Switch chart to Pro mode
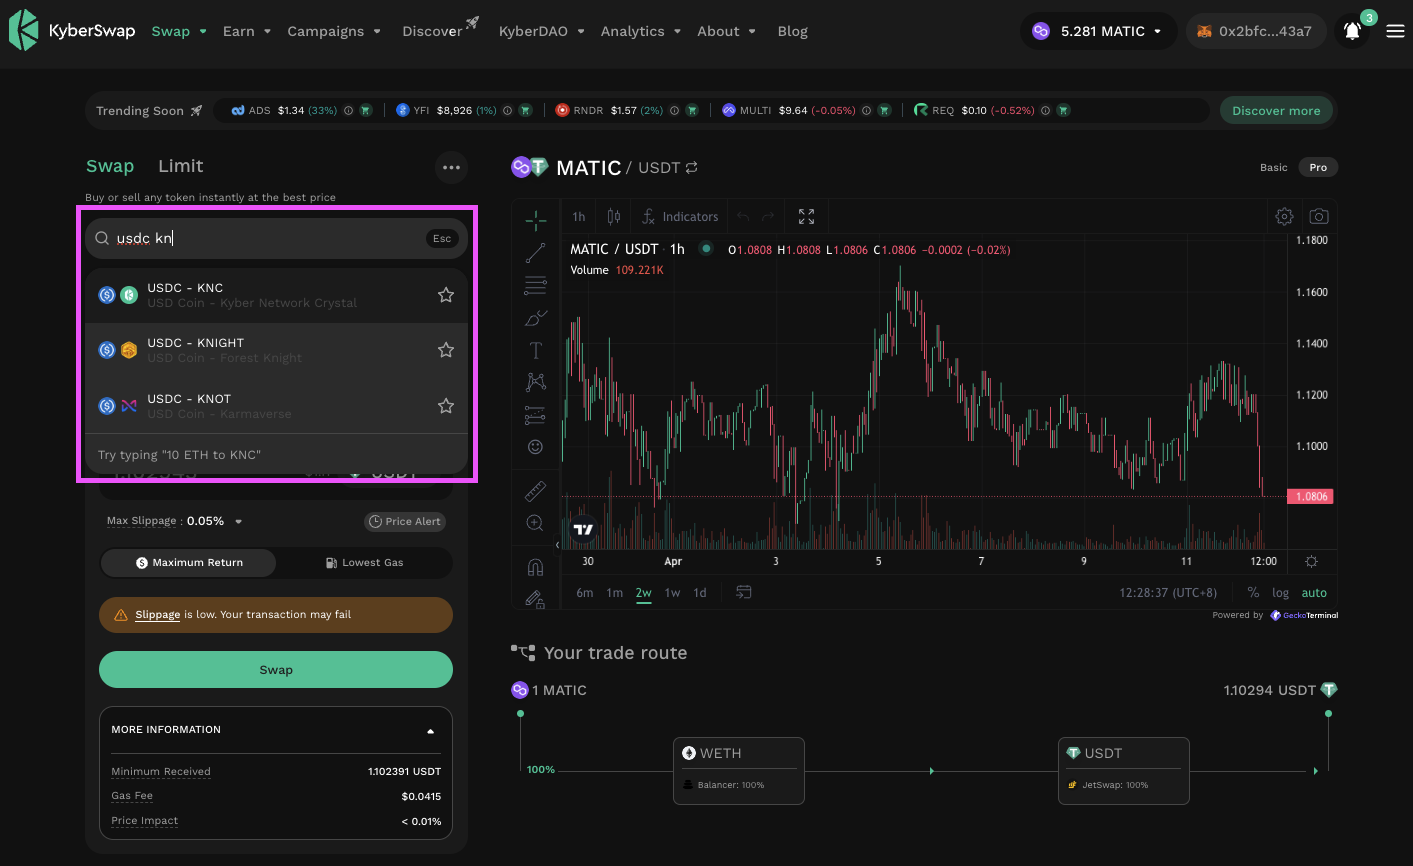 coord(1318,167)
